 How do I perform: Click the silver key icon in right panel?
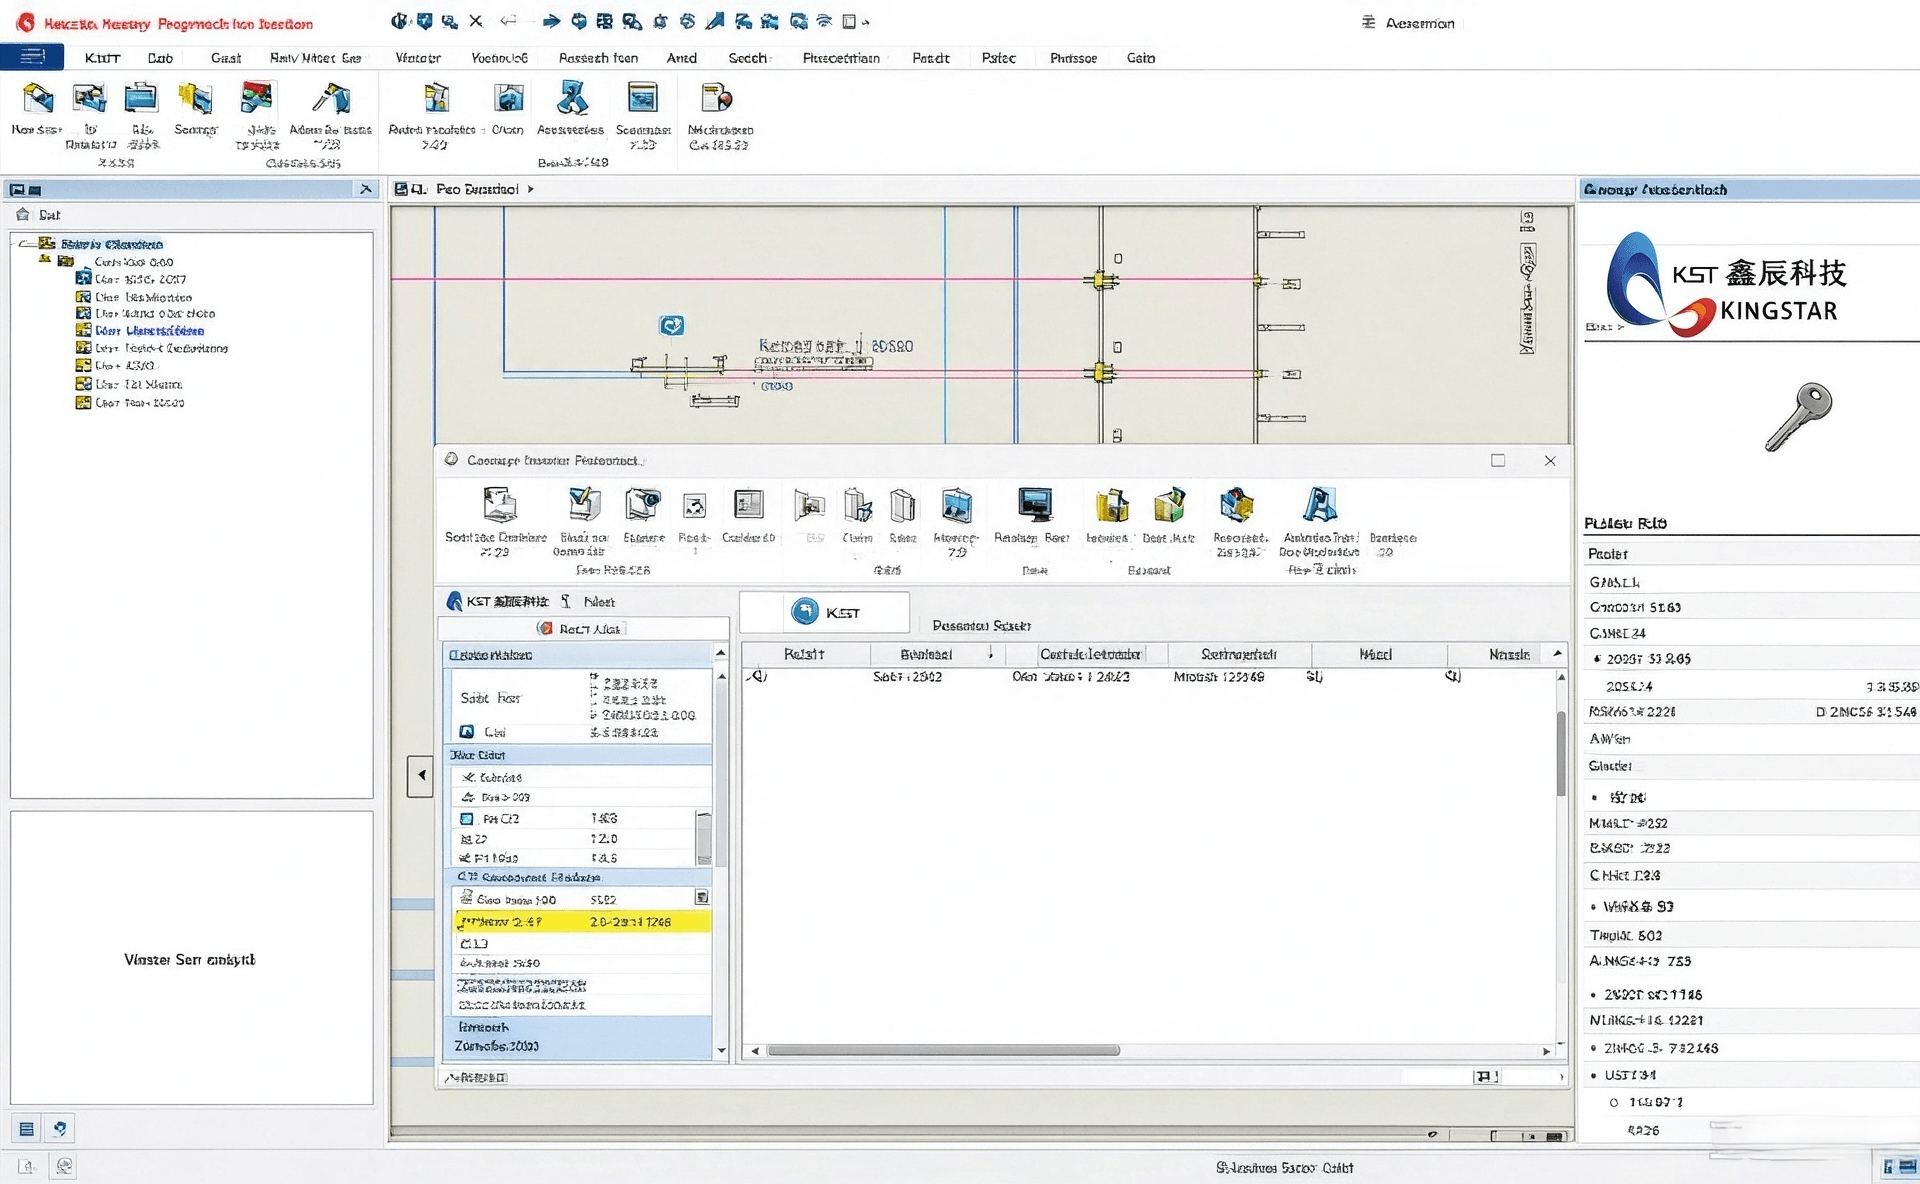pyautogui.click(x=1797, y=416)
